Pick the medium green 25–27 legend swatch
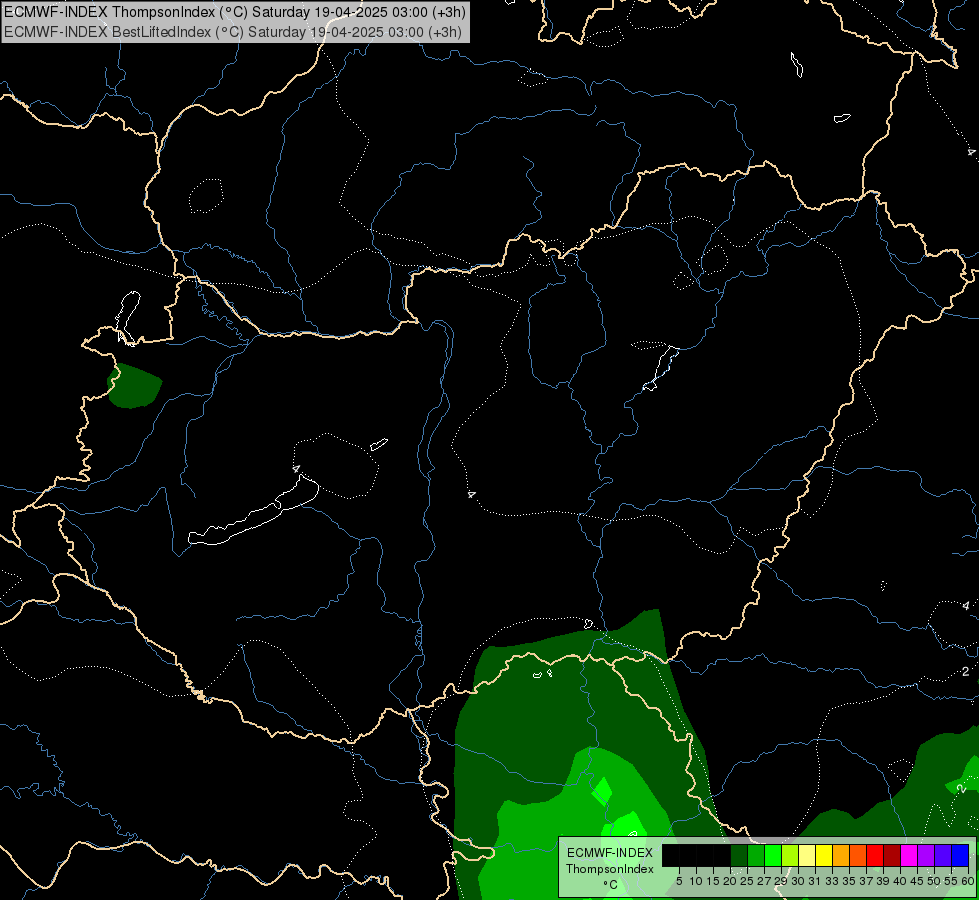Viewport: 979px width, 900px height. (755, 856)
